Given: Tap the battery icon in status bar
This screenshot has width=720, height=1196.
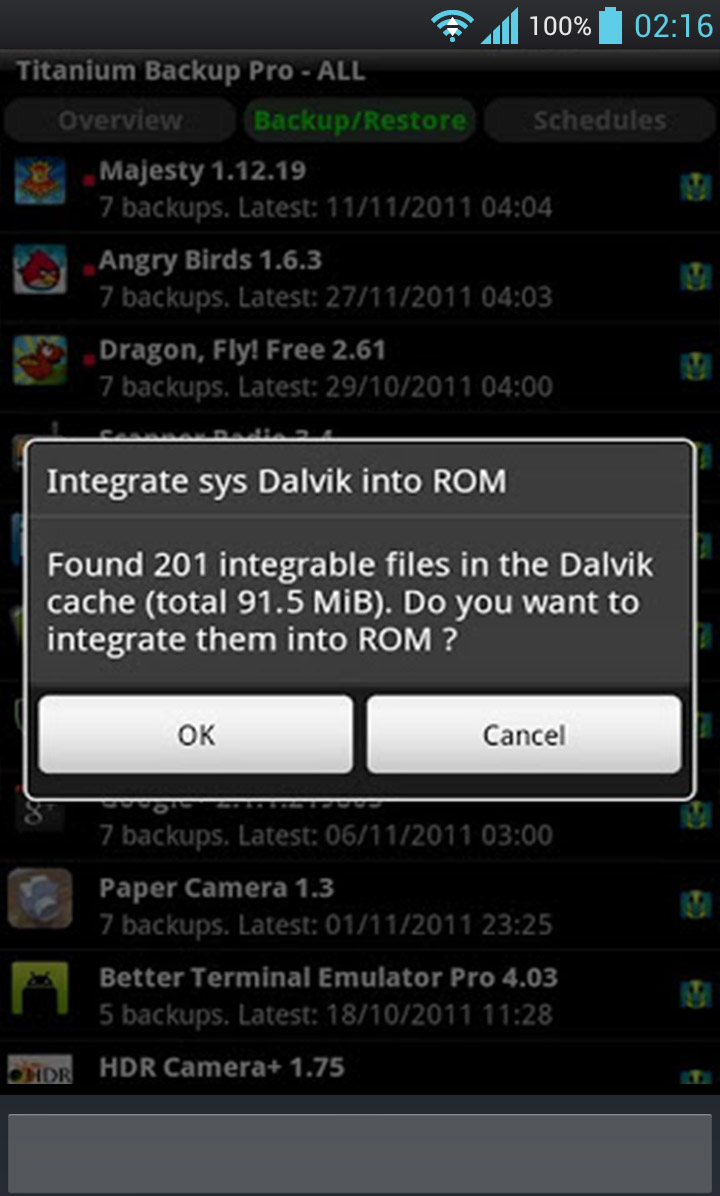Looking at the screenshot, I should coord(610,25).
